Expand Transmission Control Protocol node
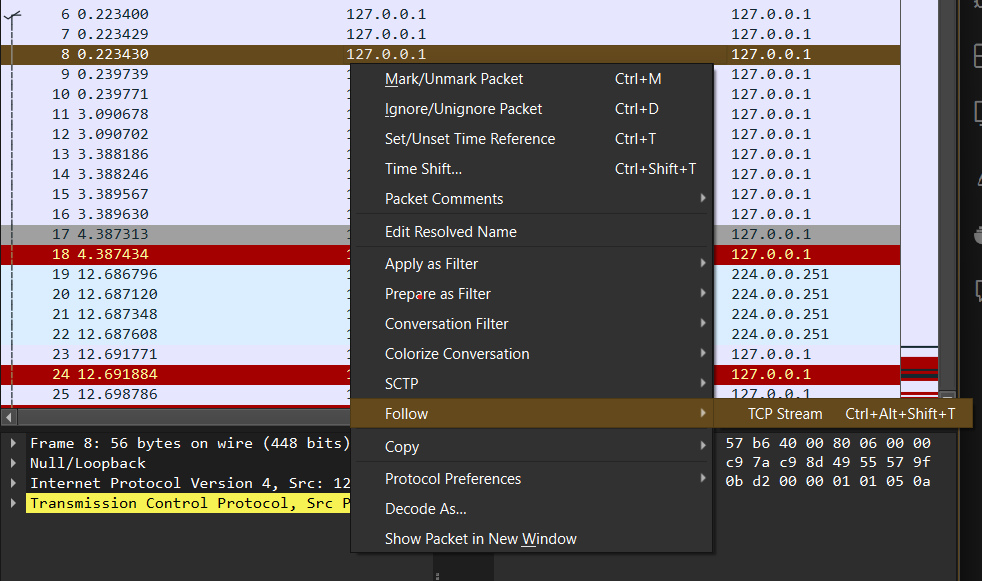This screenshot has width=982, height=581. click(12, 503)
